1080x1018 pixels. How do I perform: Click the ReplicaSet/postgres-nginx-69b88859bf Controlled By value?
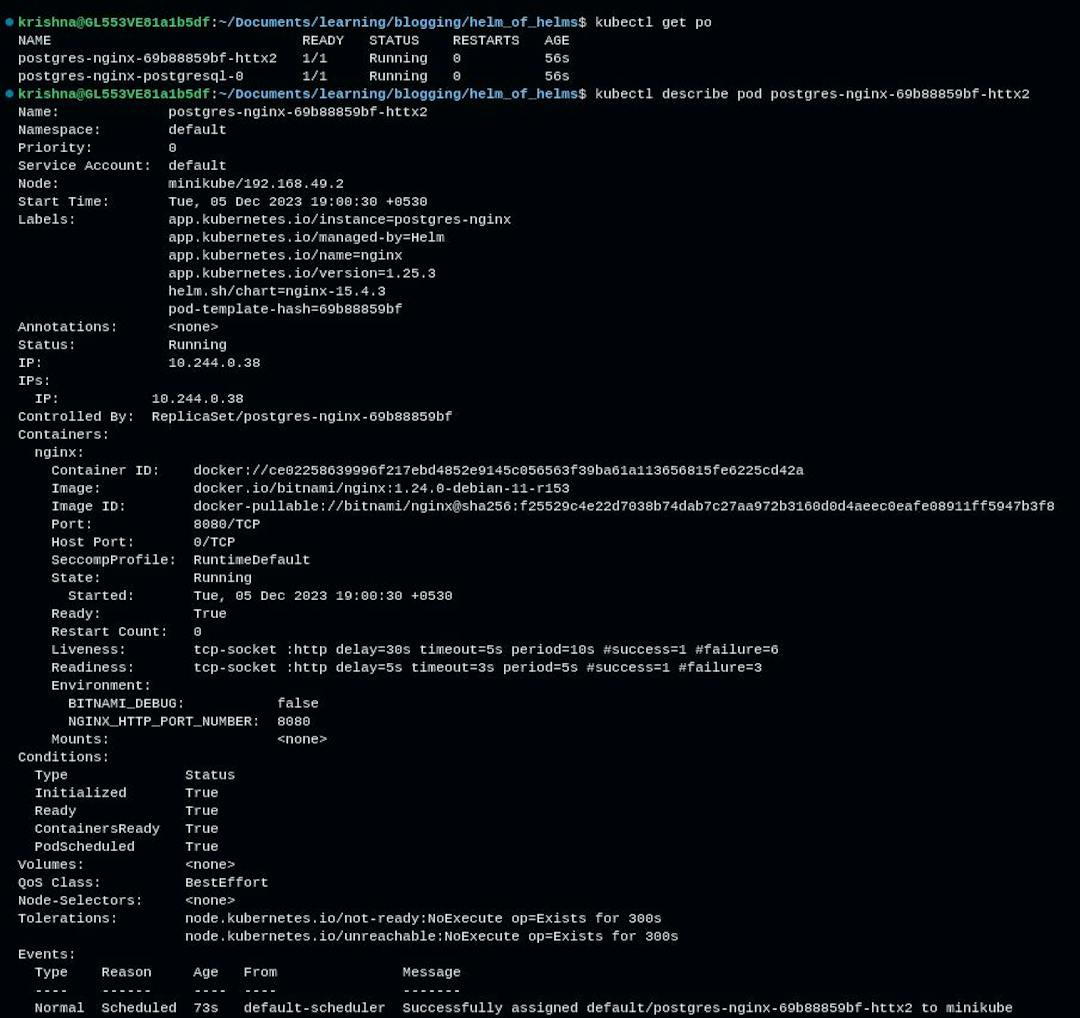[x=301, y=417]
